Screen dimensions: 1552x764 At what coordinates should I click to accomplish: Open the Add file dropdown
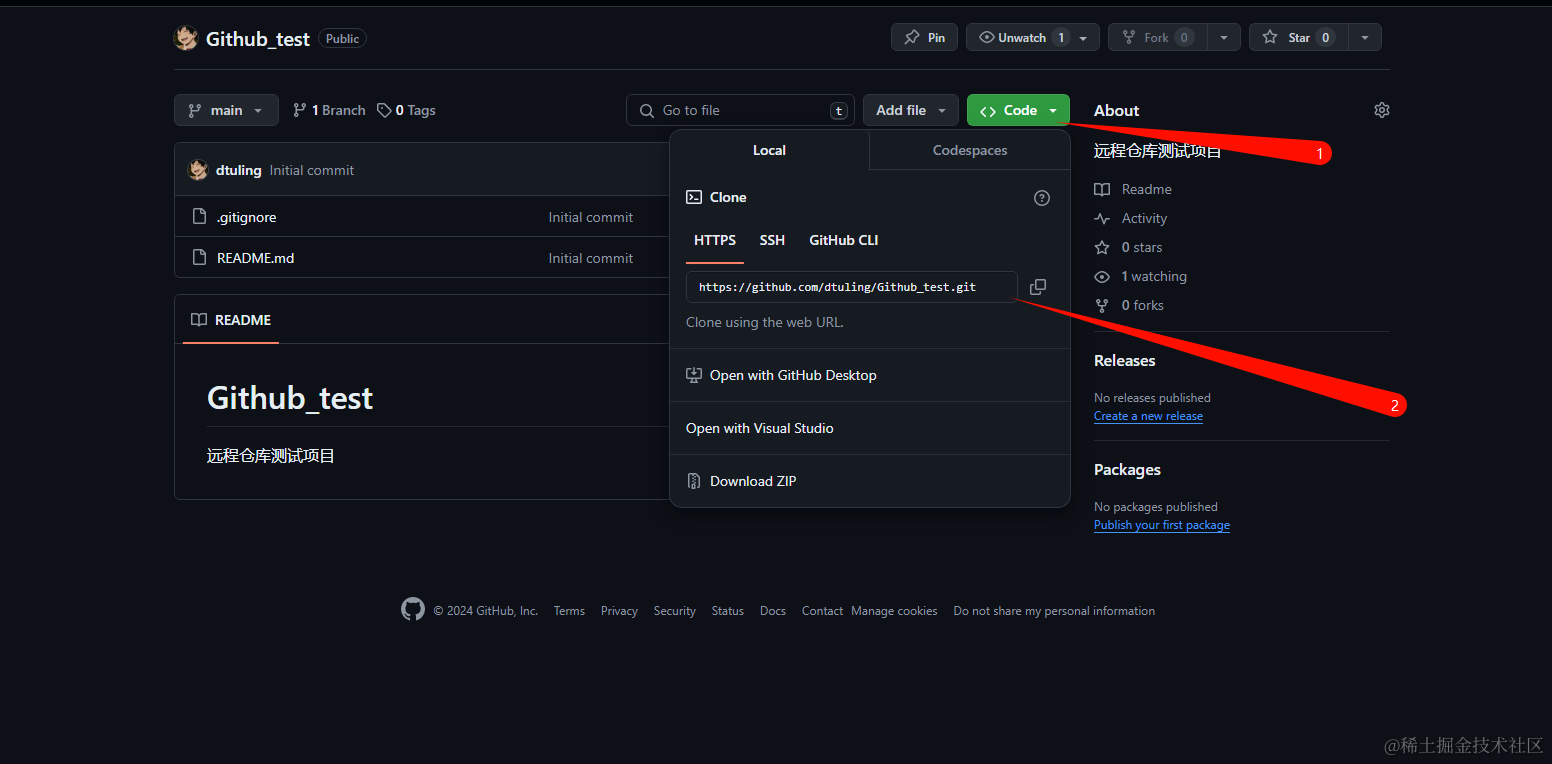pos(911,110)
